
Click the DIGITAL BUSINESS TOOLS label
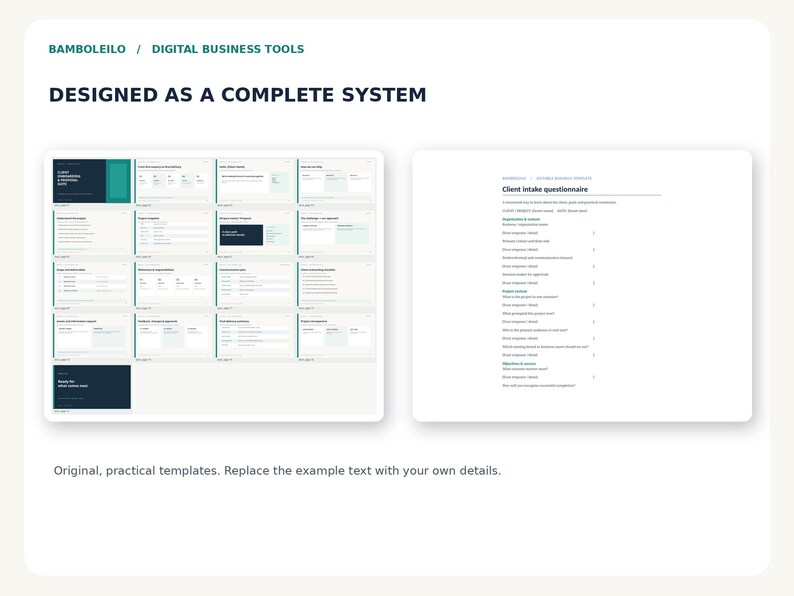(x=228, y=49)
